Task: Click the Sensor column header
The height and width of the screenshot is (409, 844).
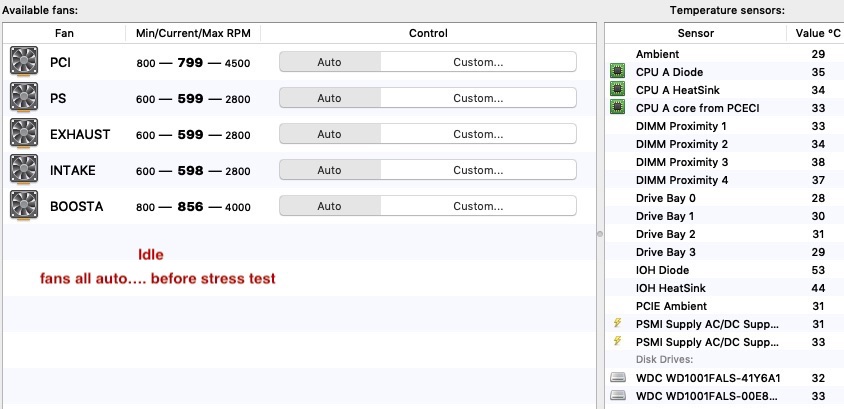Action: (x=696, y=33)
